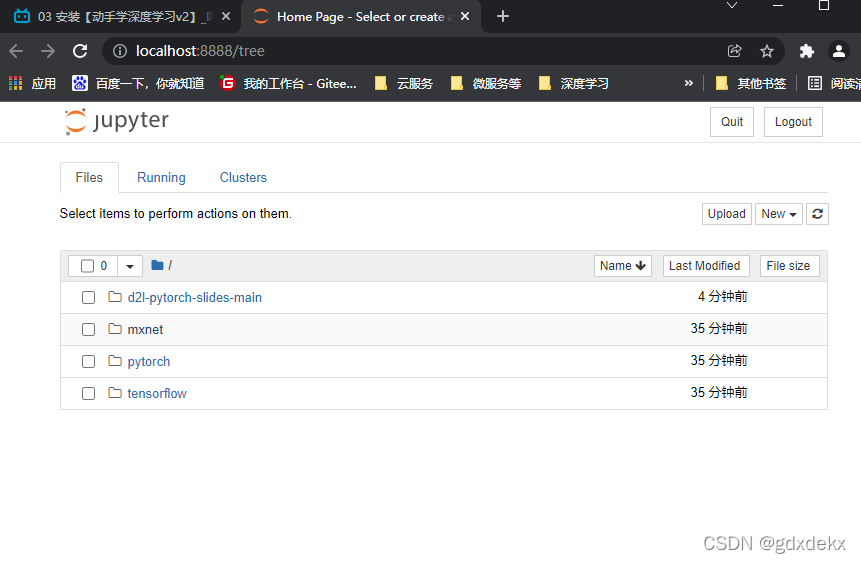Close the 03 安装 tab
The height and width of the screenshot is (563, 861).
(x=226, y=16)
